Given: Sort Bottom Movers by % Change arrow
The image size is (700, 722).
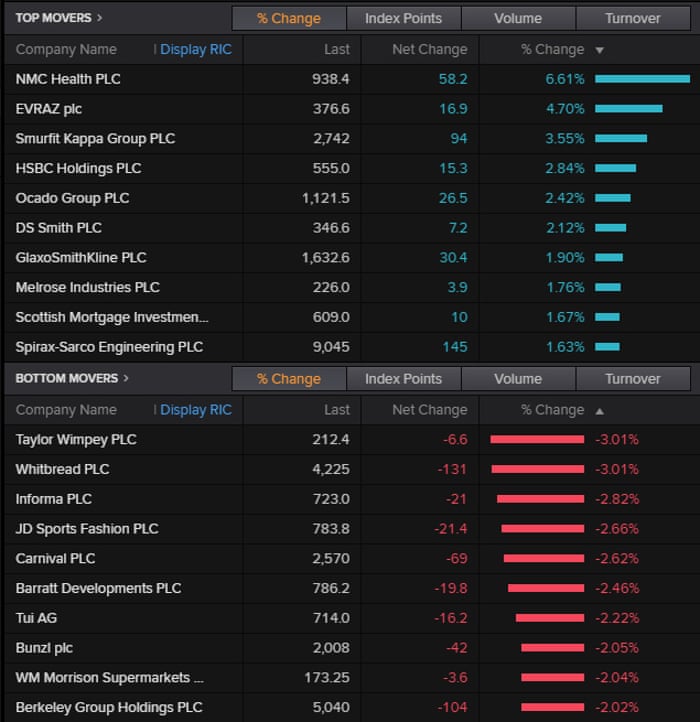Looking at the screenshot, I should click(599, 410).
